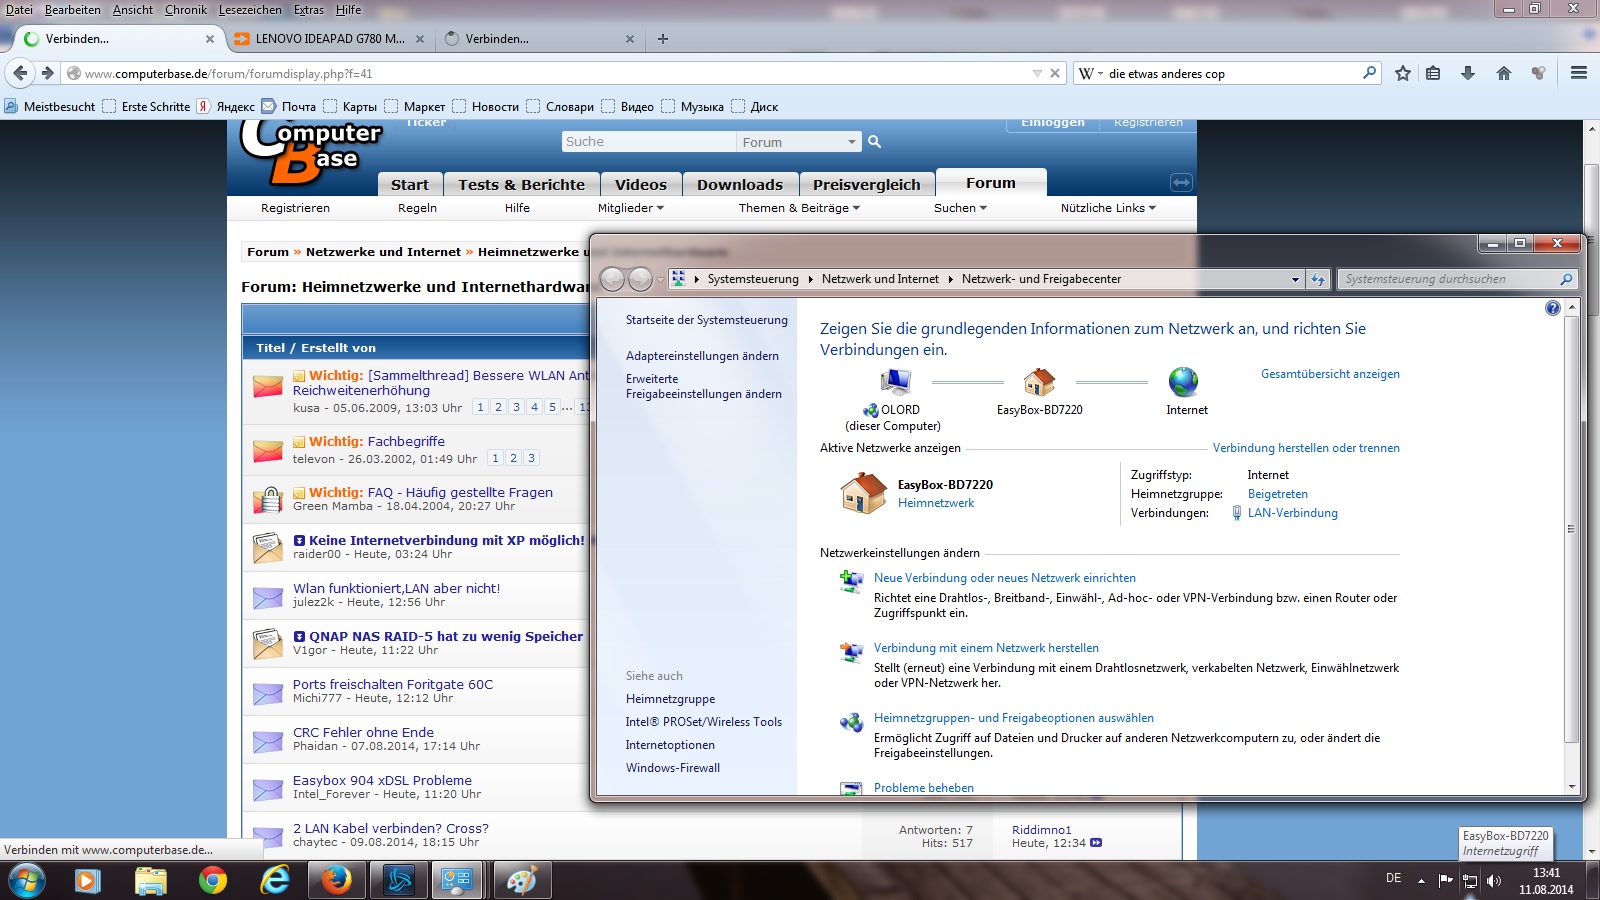This screenshot has height=900, width=1600.
Task: Select Tests & Berichte site tab
Action: tap(521, 184)
